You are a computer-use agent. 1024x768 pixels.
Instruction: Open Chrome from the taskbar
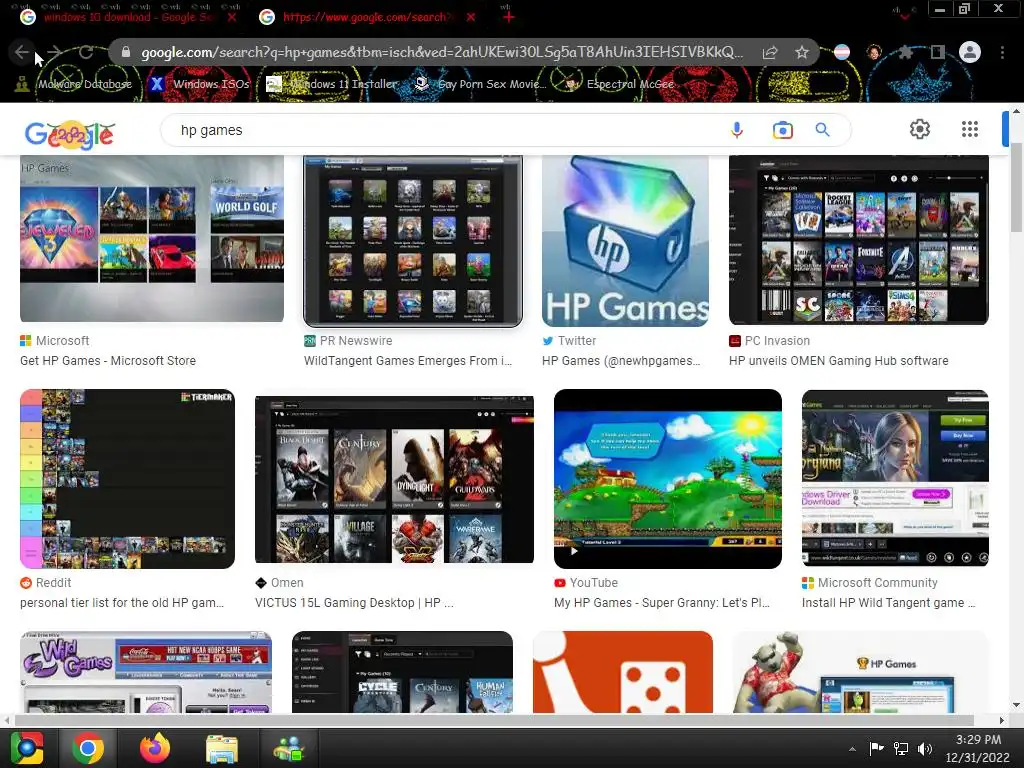(x=88, y=748)
